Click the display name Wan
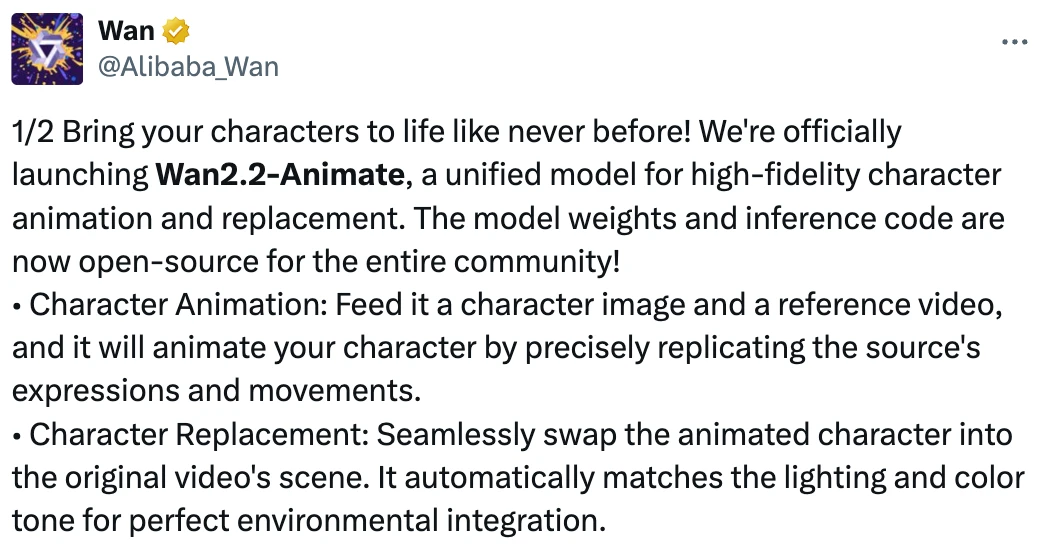This screenshot has height=546, width=1044. tap(126, 31)
